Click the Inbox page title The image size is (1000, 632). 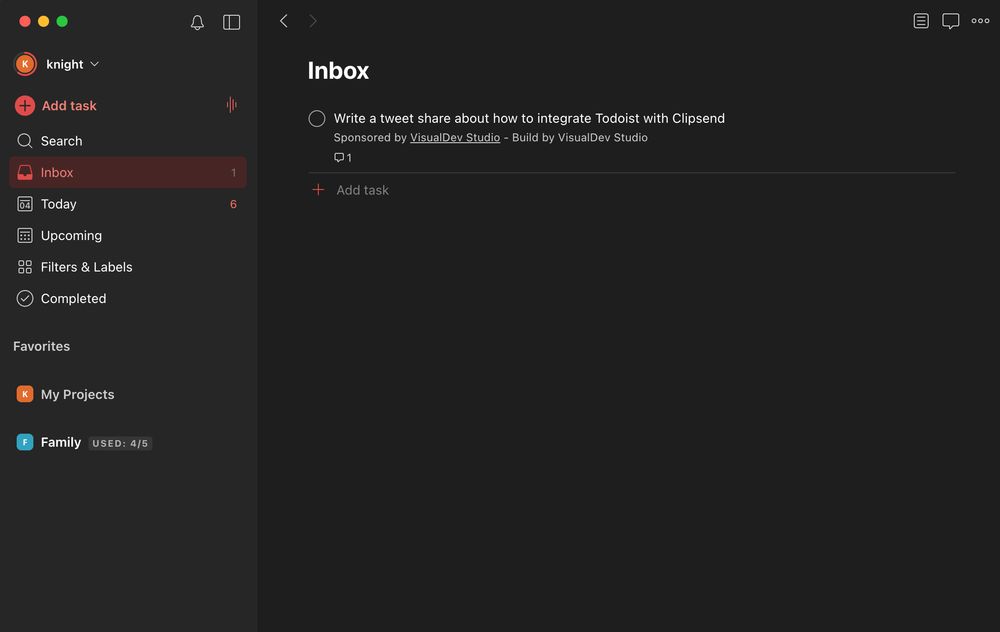[x=338, y=71]
